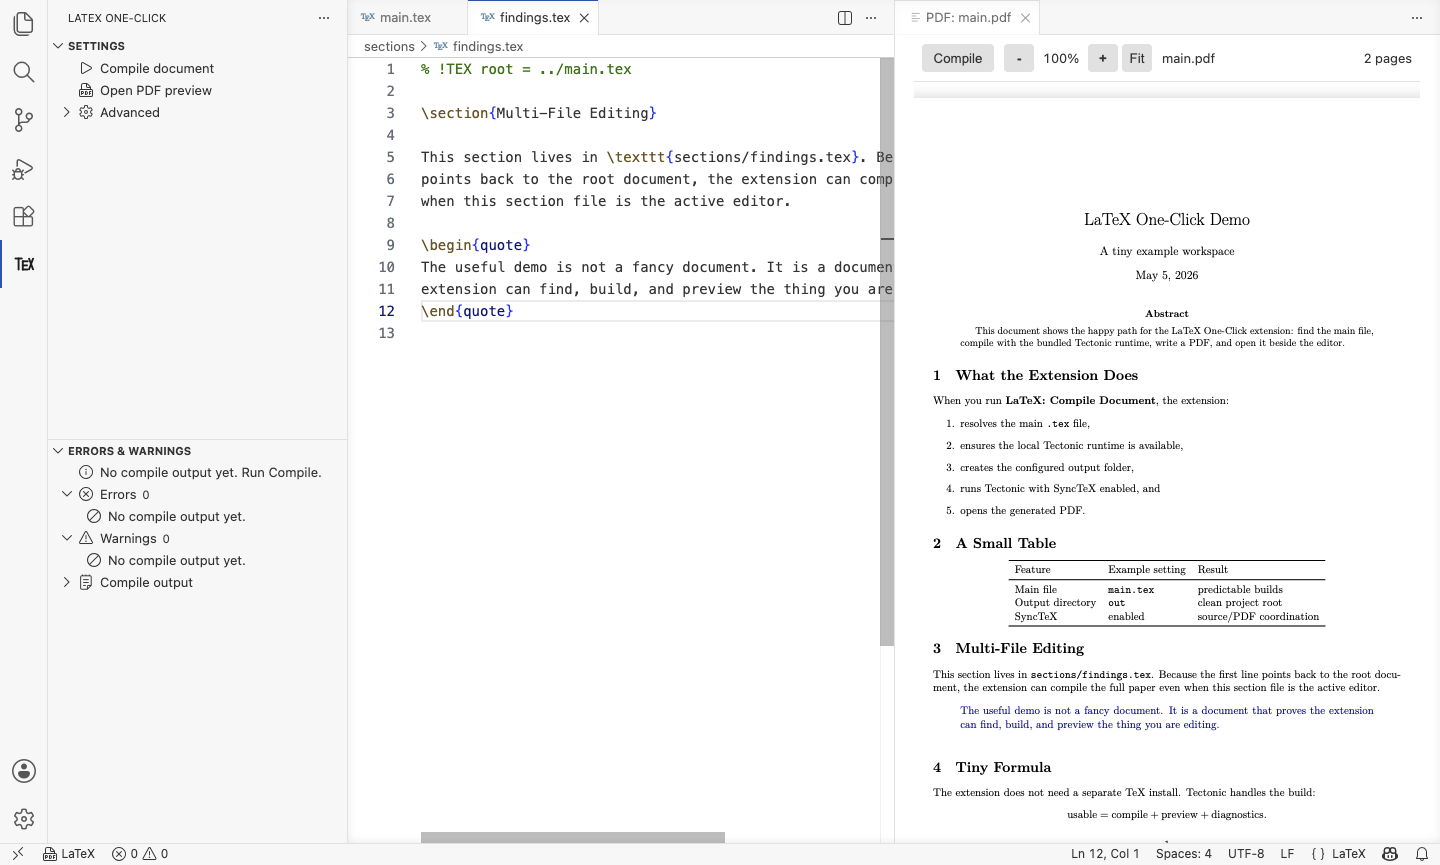Click the sections breadcrumb
Viewport: 1440px width, 865px height.
click(389, 46)
